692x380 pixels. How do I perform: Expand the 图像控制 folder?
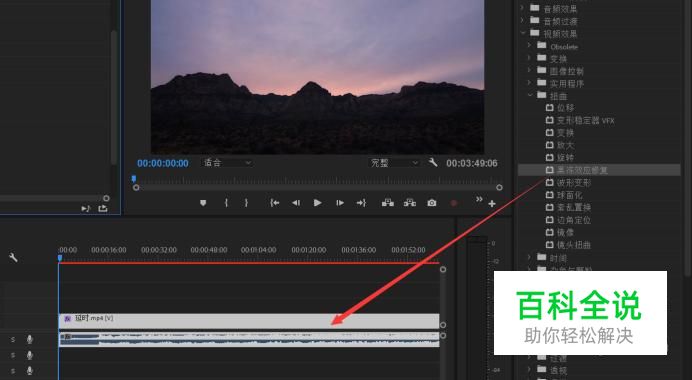[529, 70]
